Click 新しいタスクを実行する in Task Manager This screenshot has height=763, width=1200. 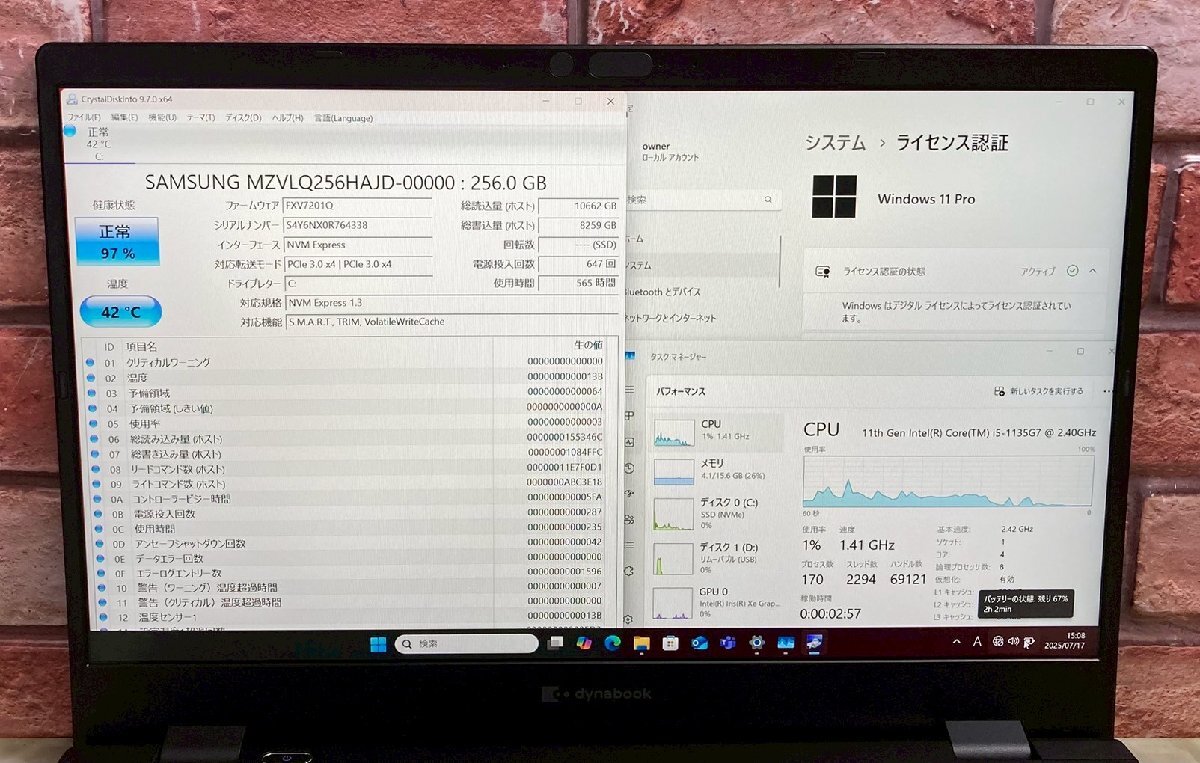point(1040,391)
